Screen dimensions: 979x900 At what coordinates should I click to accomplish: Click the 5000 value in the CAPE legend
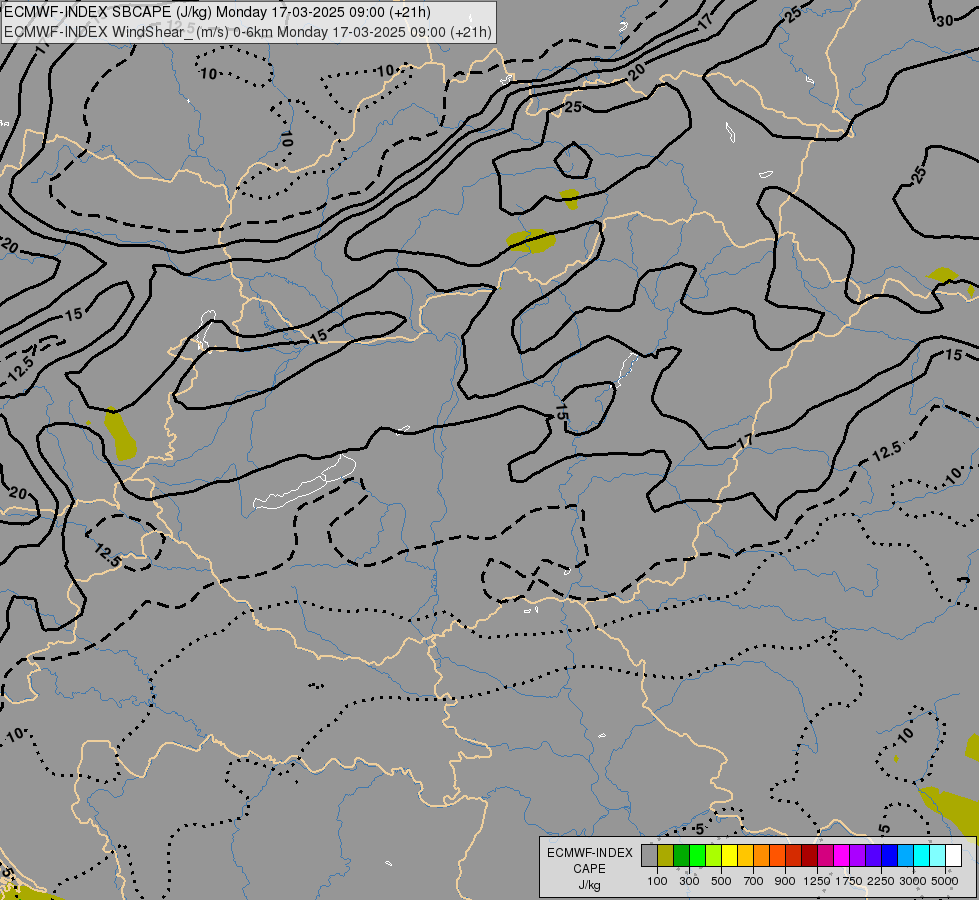coord(945,881)
